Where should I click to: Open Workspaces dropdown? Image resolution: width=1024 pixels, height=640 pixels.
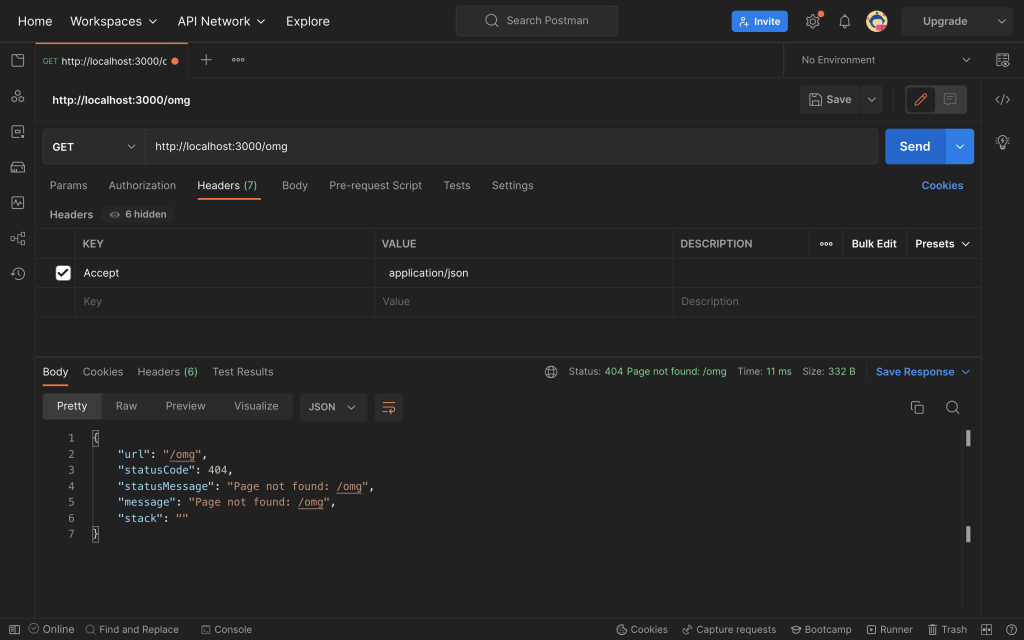click(114, 22)
